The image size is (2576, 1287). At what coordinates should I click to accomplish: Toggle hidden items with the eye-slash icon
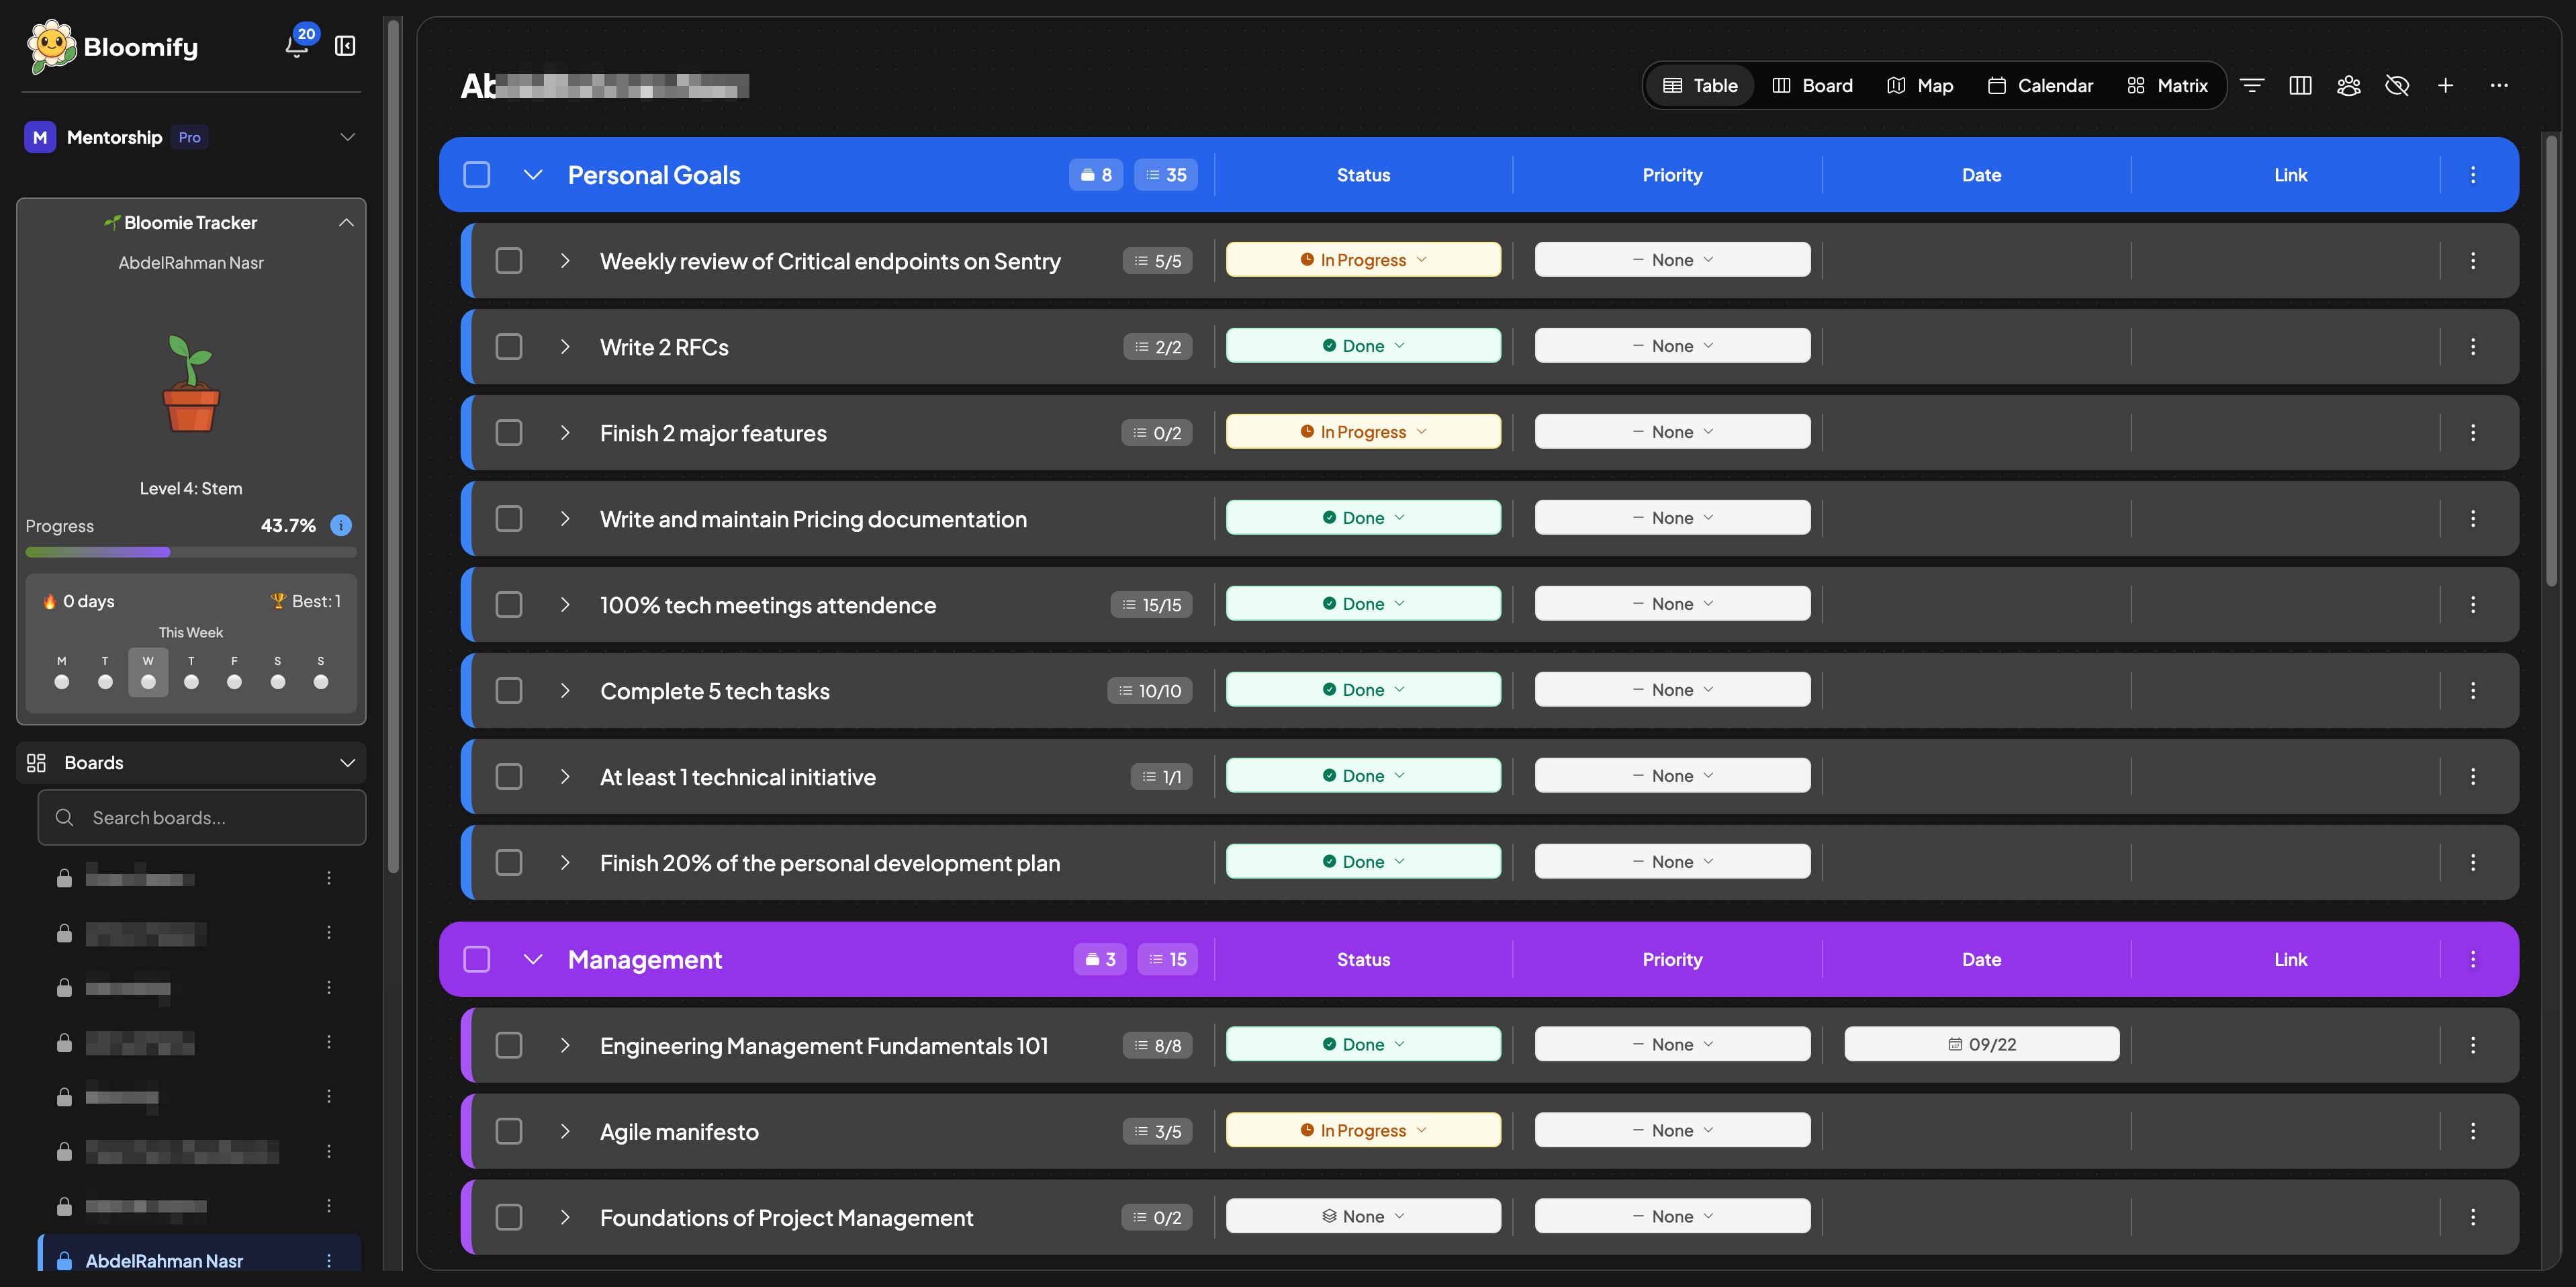point(2397,85)
